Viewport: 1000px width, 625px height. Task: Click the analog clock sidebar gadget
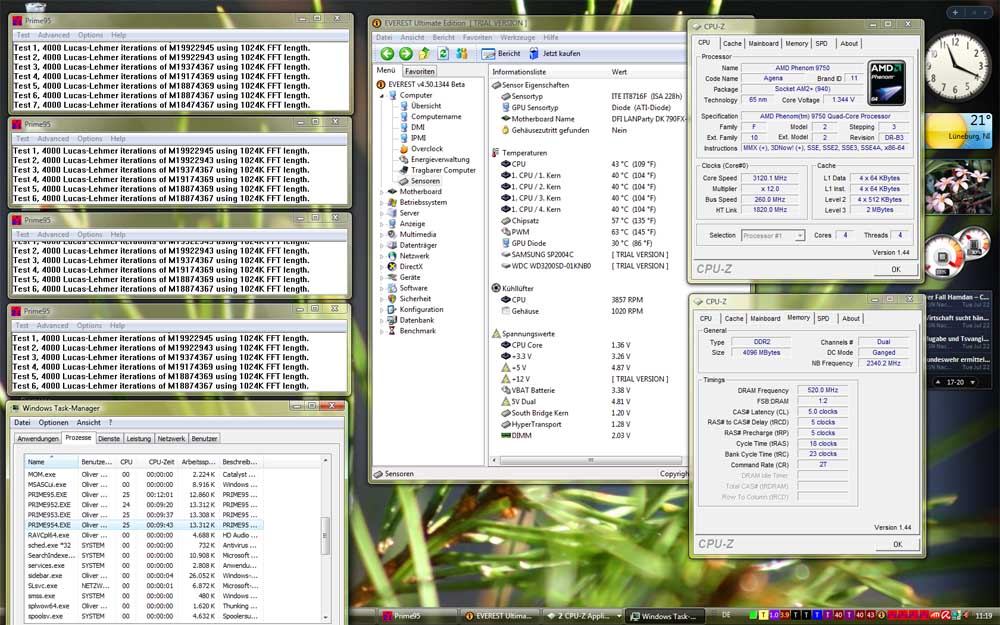pos(956,64)
